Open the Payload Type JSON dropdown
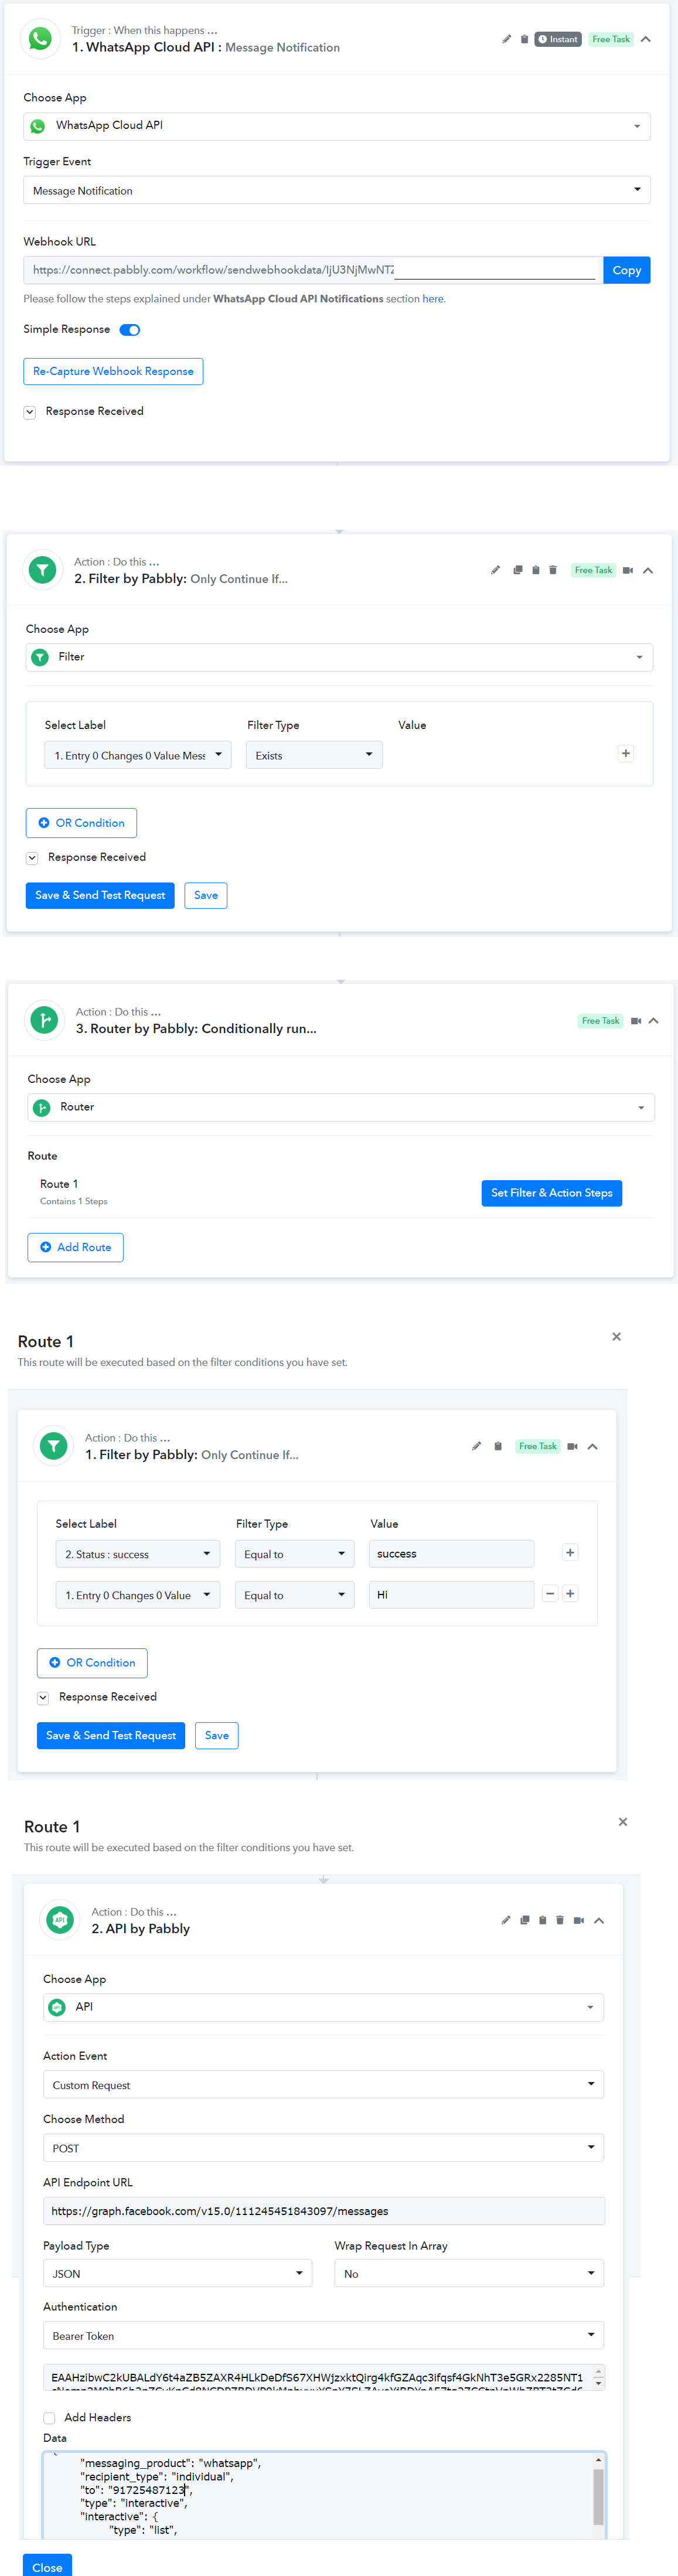The image size is (678, 2576). point(178,2273)
